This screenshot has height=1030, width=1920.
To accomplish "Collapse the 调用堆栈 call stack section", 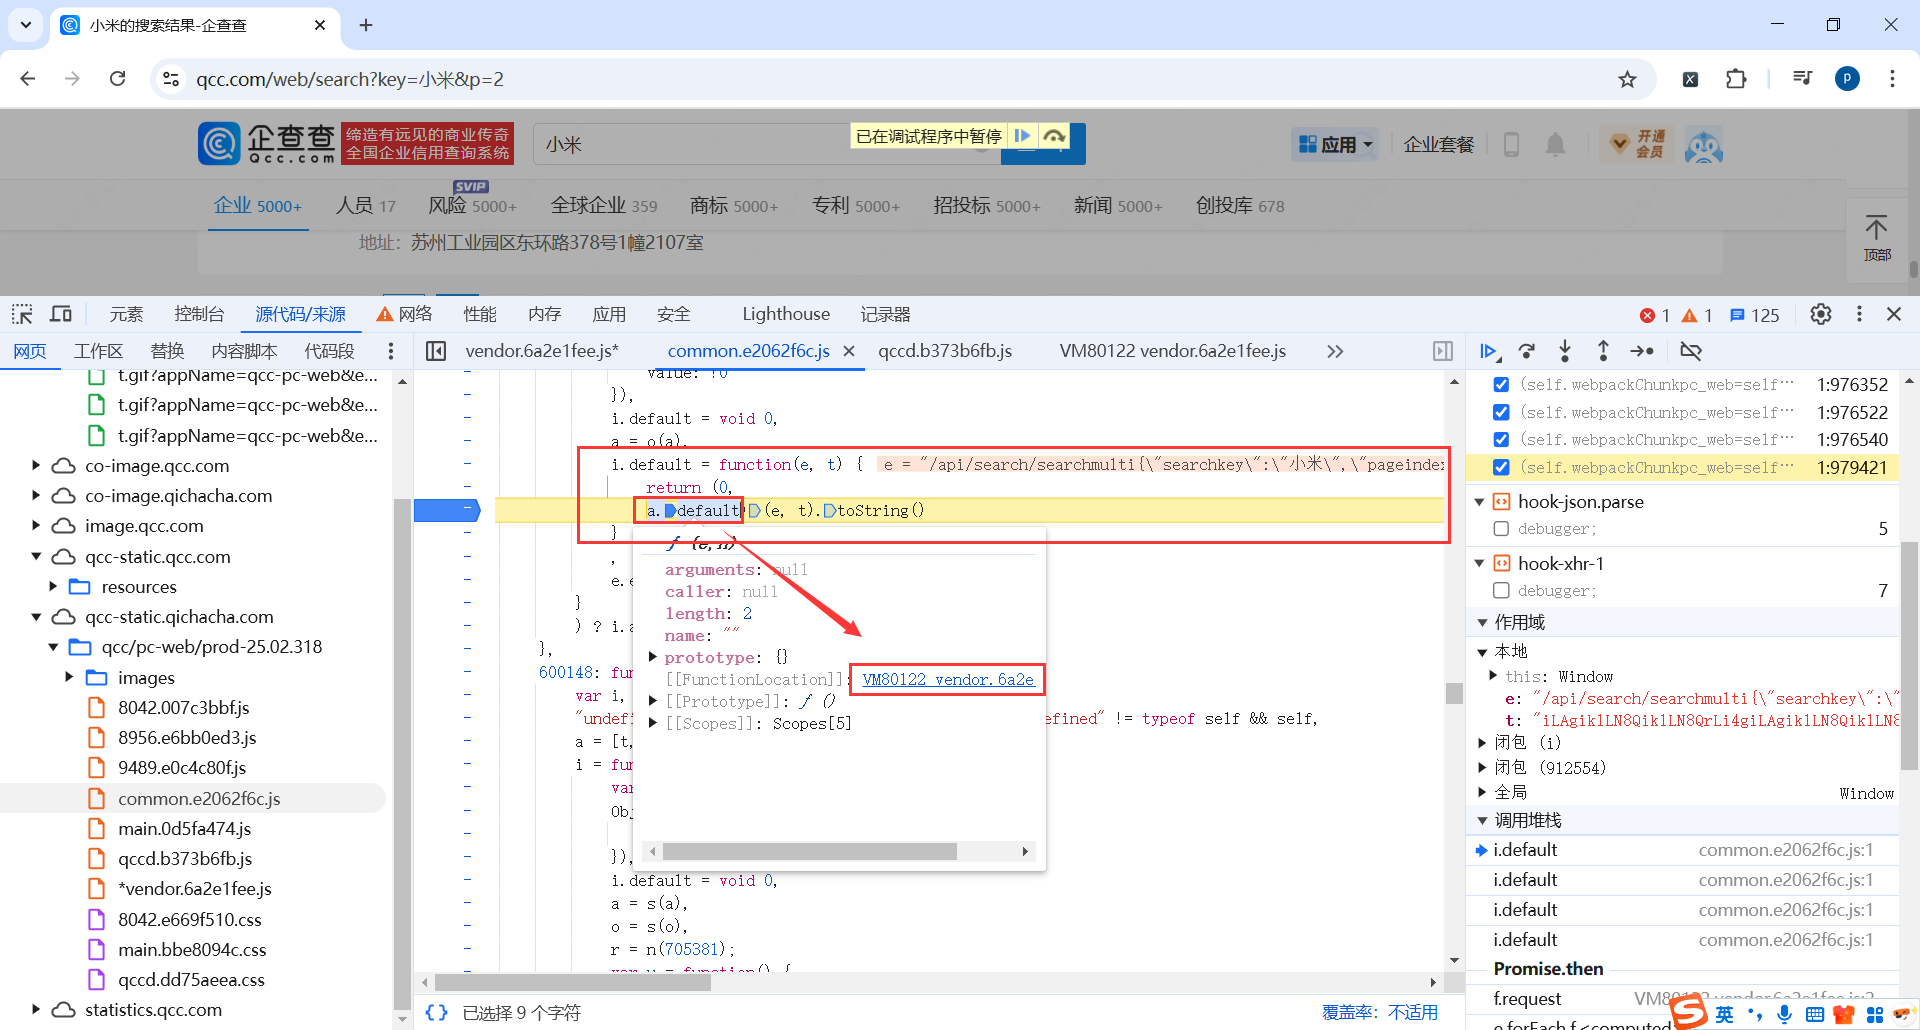I will (1482, 821).
